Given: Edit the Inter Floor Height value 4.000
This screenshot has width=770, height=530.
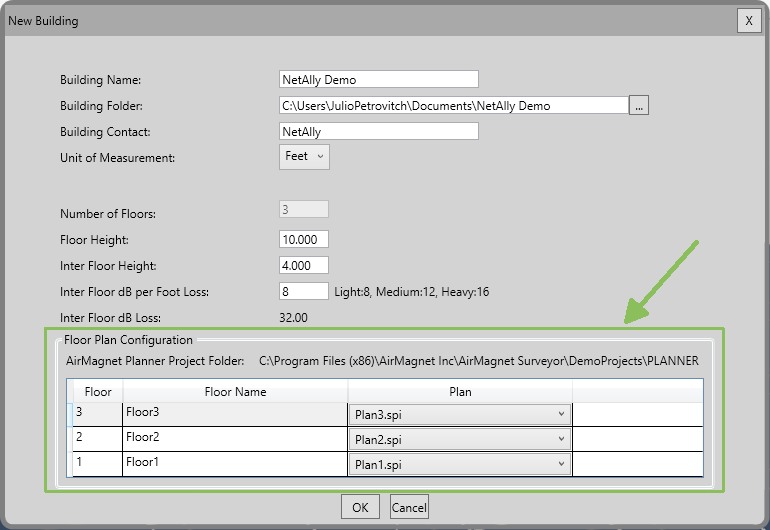Looking at the screenshot, I should pyautogui.click(x=303, y=265).
